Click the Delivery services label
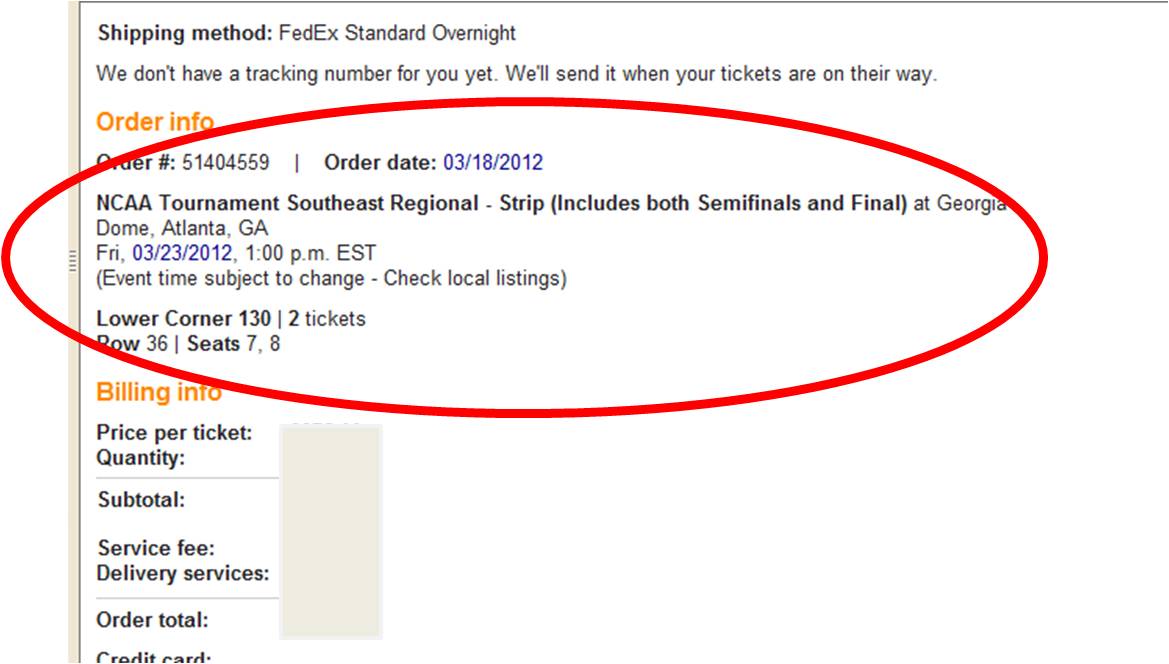Image resolution: width=1169 pixels, height=664 pixels. pyautogui.click(x=183, y=573)
